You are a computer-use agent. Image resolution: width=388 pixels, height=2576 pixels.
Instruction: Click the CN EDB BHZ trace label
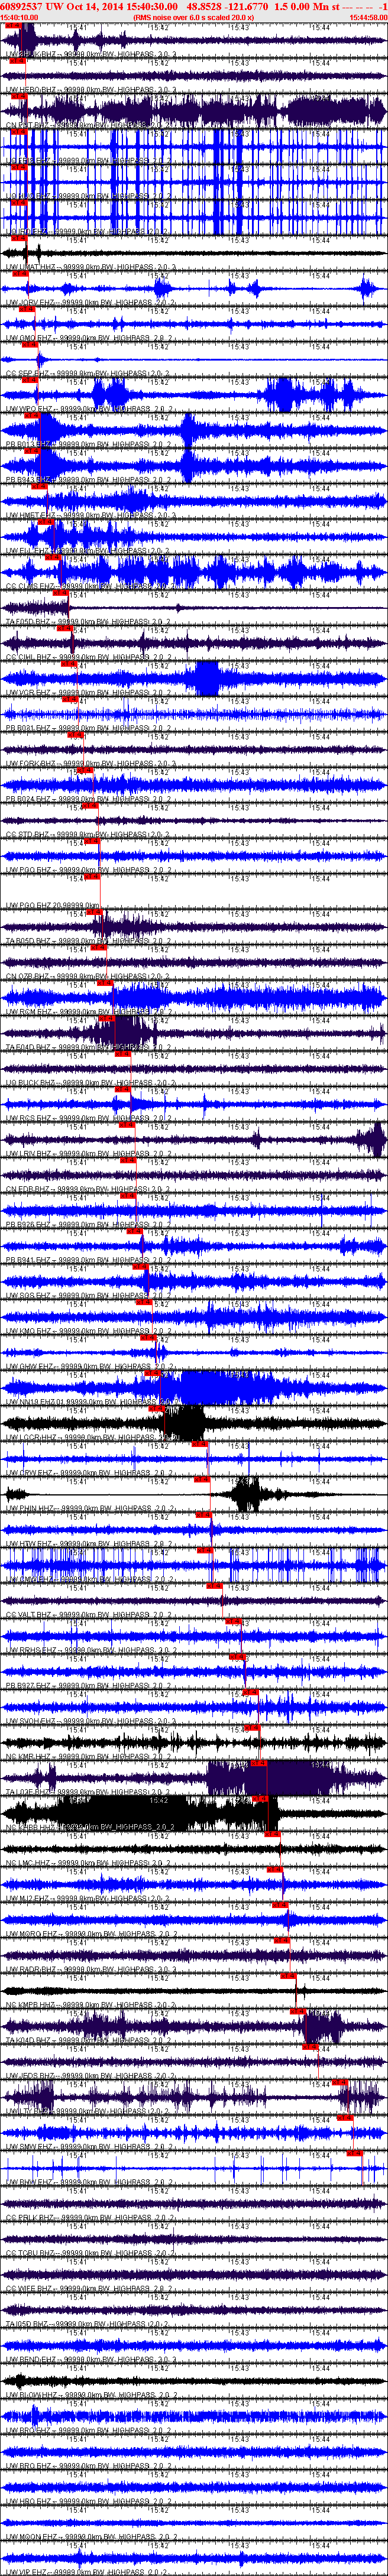[x=91, y=1188]
